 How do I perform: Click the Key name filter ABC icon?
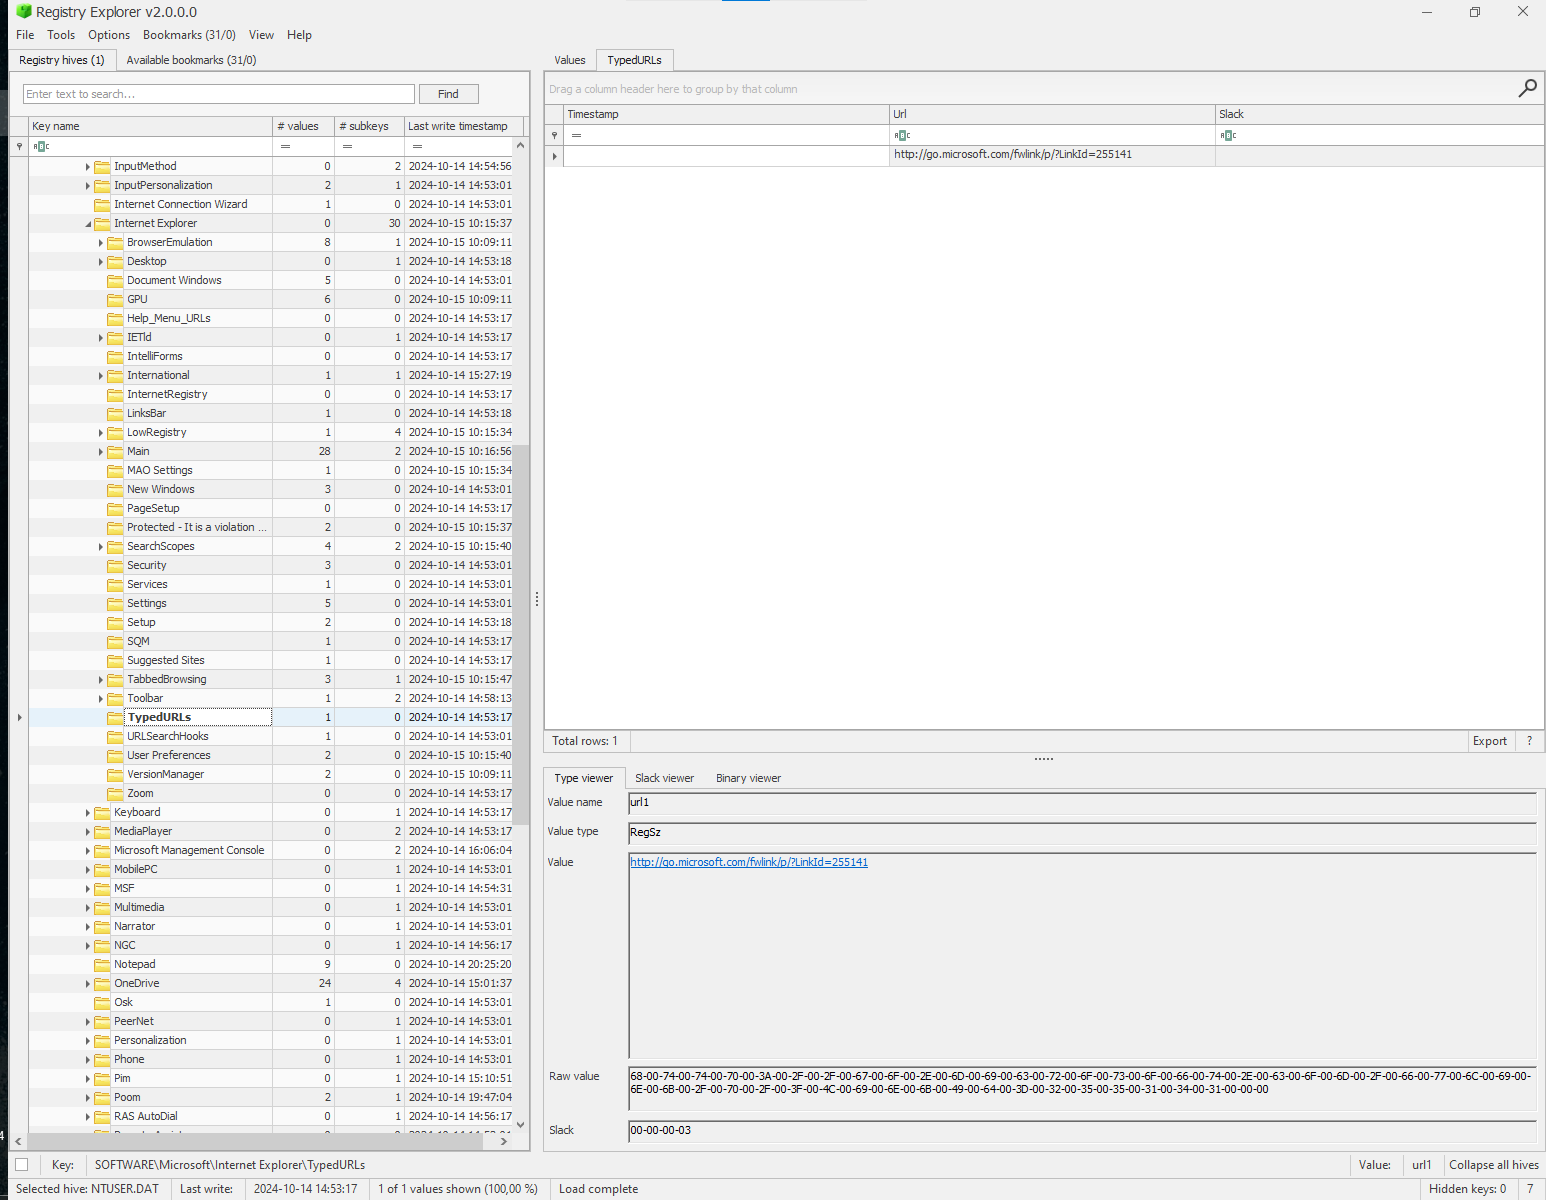click(x=41, y=146)
